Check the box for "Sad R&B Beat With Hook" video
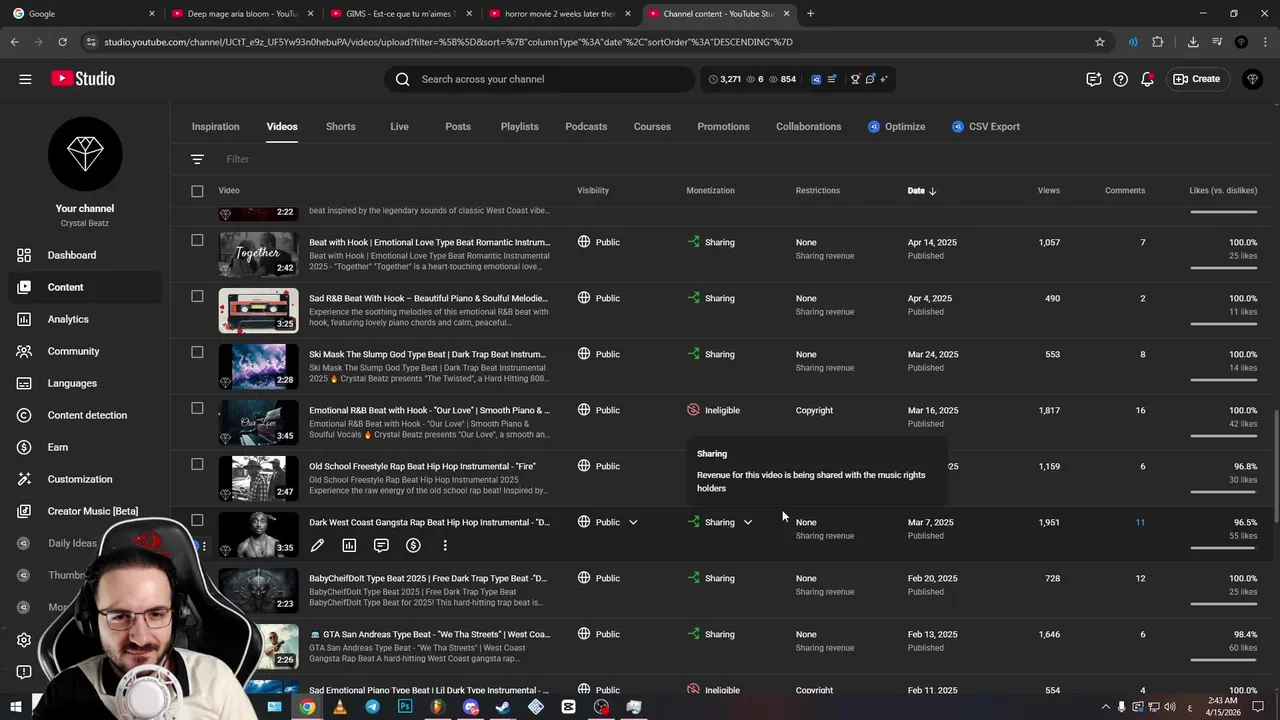This screenshot has height=720, width=1280. pos(197,296)
